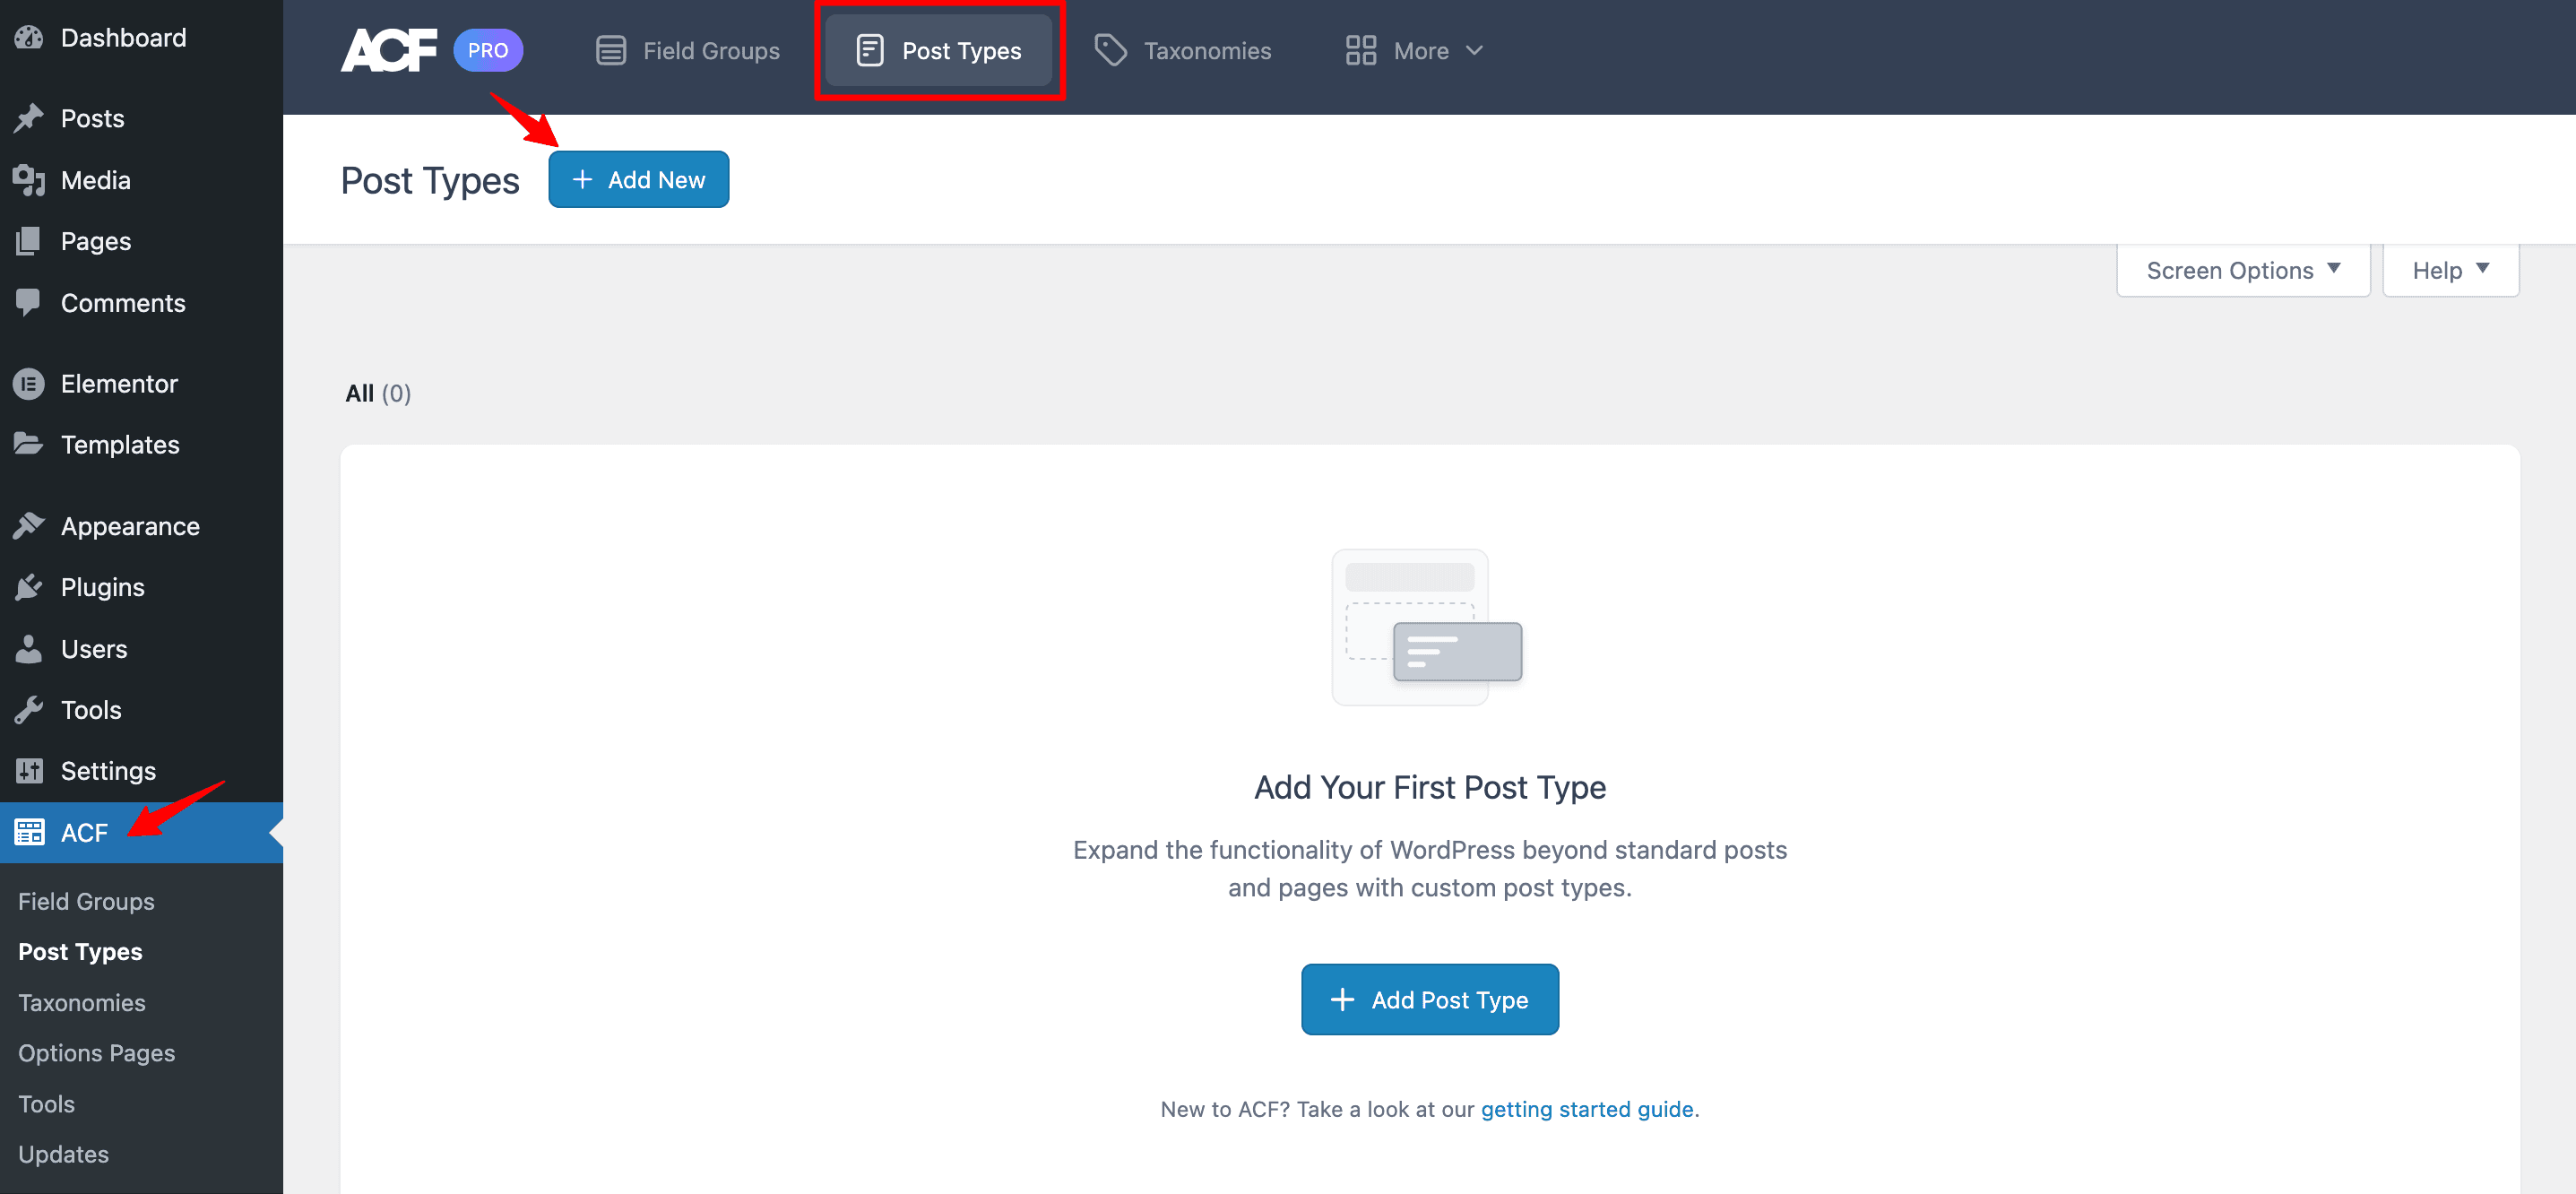
Task: Click the Add Your First Post Type heading
Action: tap(1430, 787)
